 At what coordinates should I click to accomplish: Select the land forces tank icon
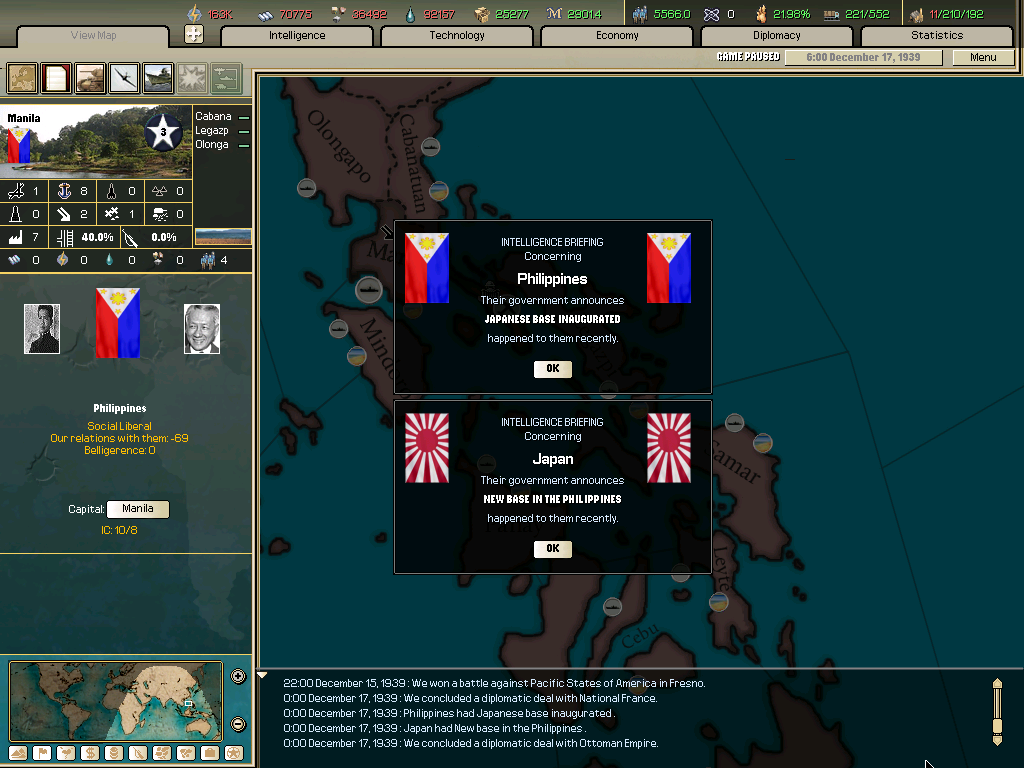point(89,78)
